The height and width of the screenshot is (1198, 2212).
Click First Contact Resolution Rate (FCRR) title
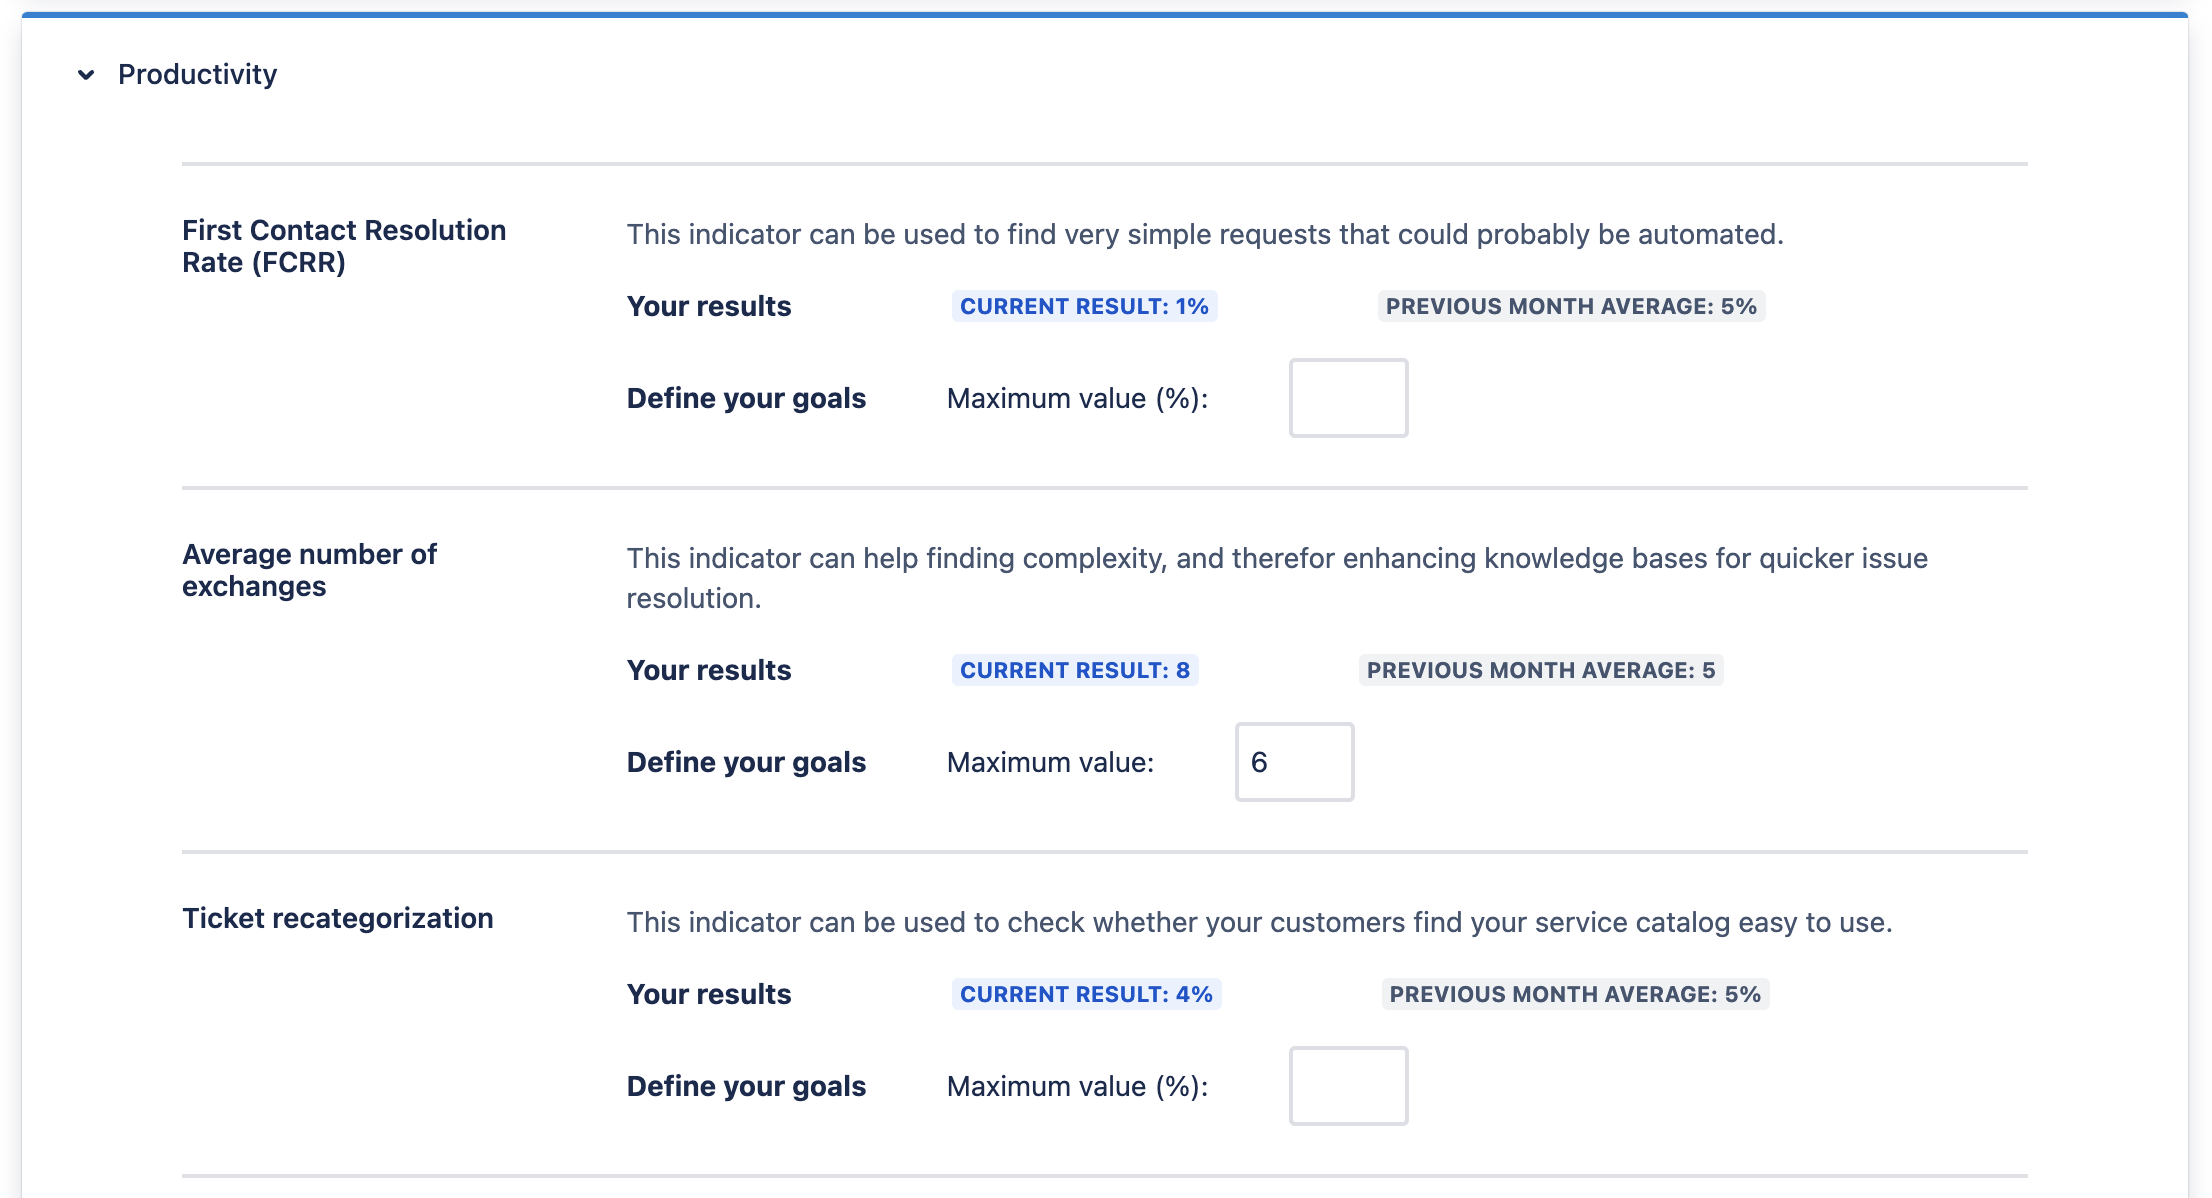pyautogui.click(x=343, y=246)
